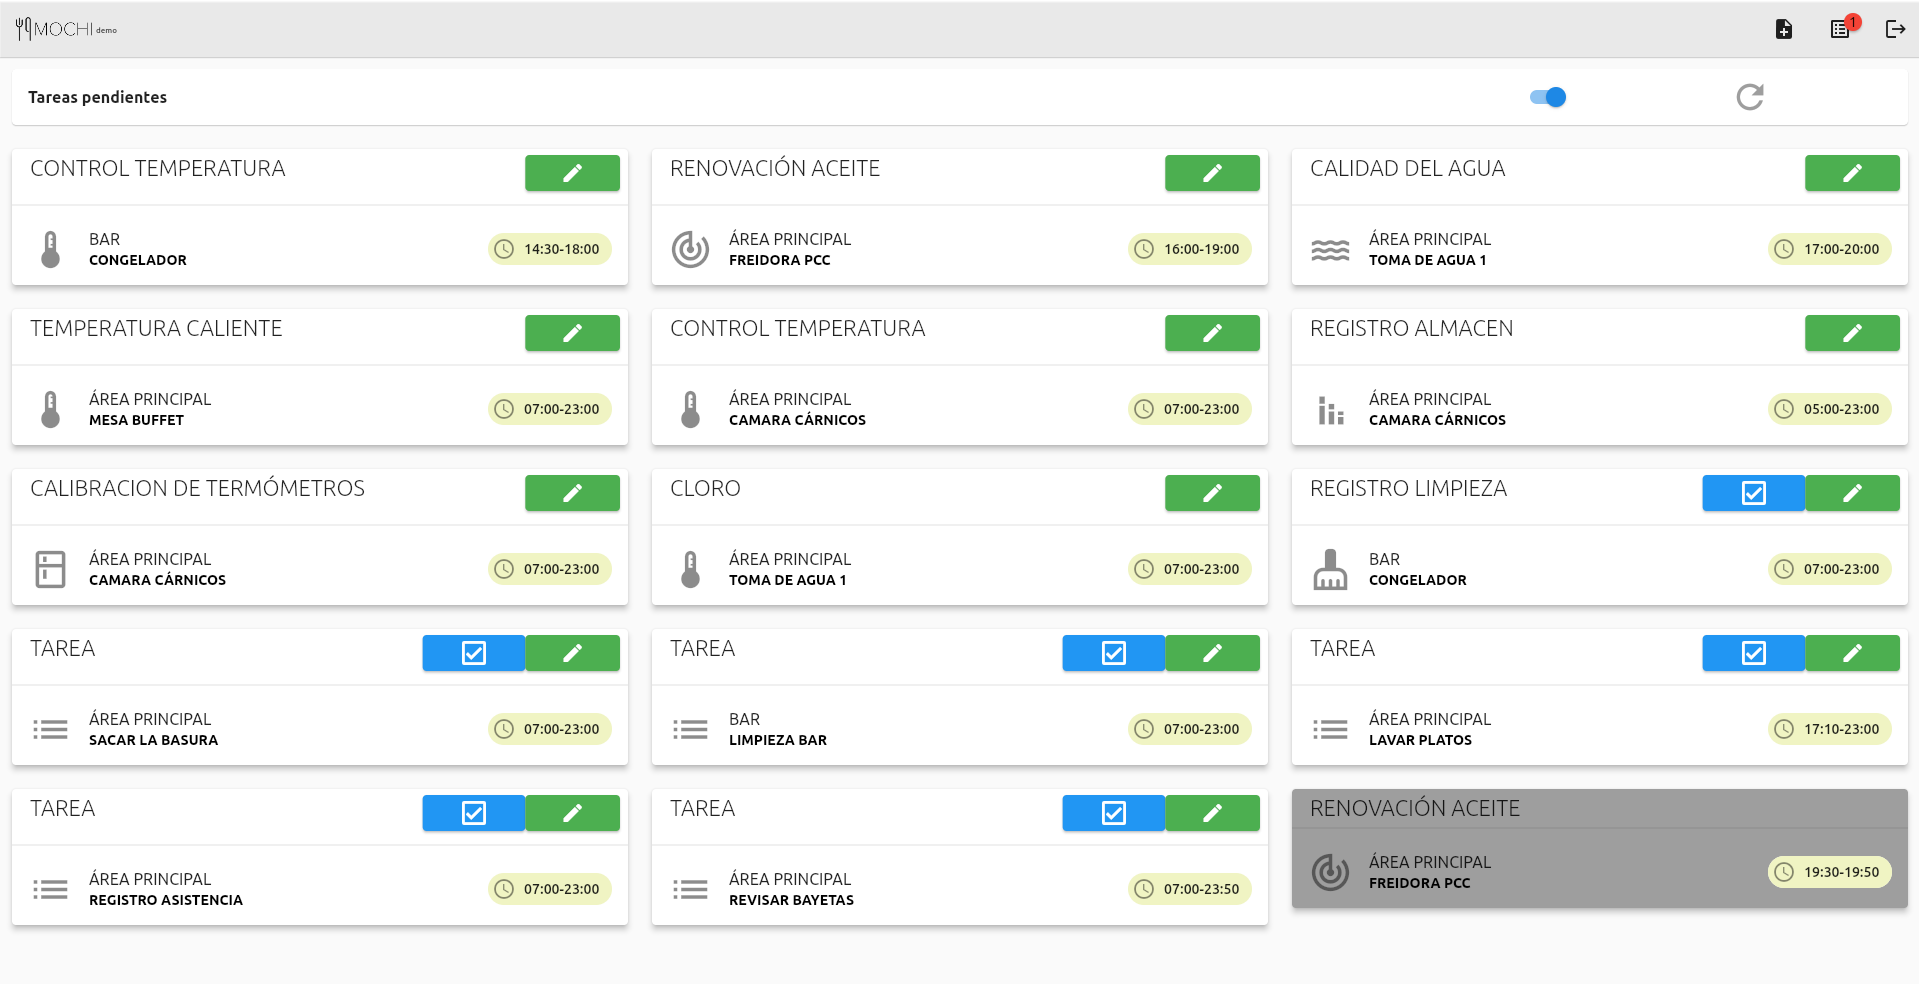The height and width of the screenshot is (984, 1919).
Task: Mark Registro Limpieza as completed
Action: [1753, 493]
